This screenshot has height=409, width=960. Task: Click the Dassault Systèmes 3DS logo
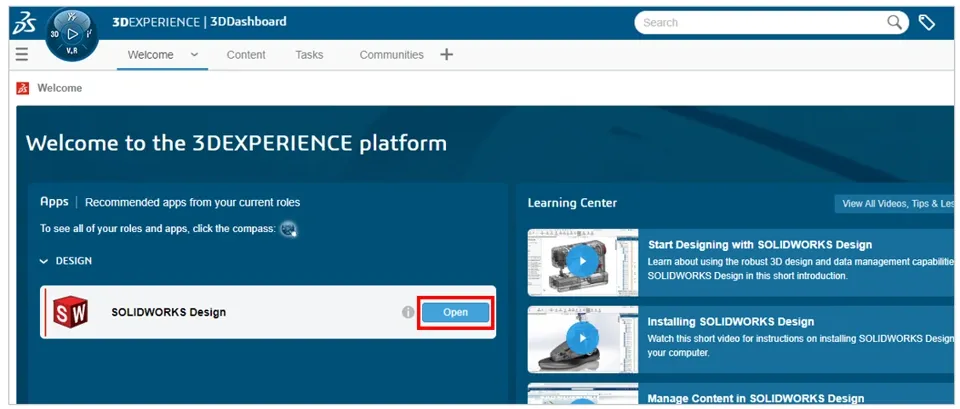point(24,24)
